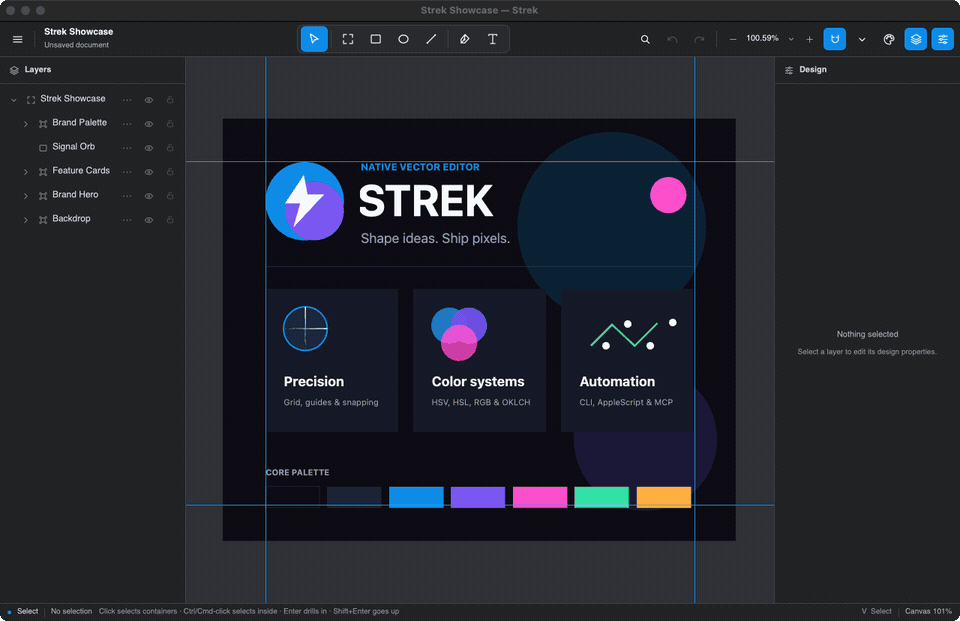Click the magenta palette swatch on canvas

coord(540,497)
